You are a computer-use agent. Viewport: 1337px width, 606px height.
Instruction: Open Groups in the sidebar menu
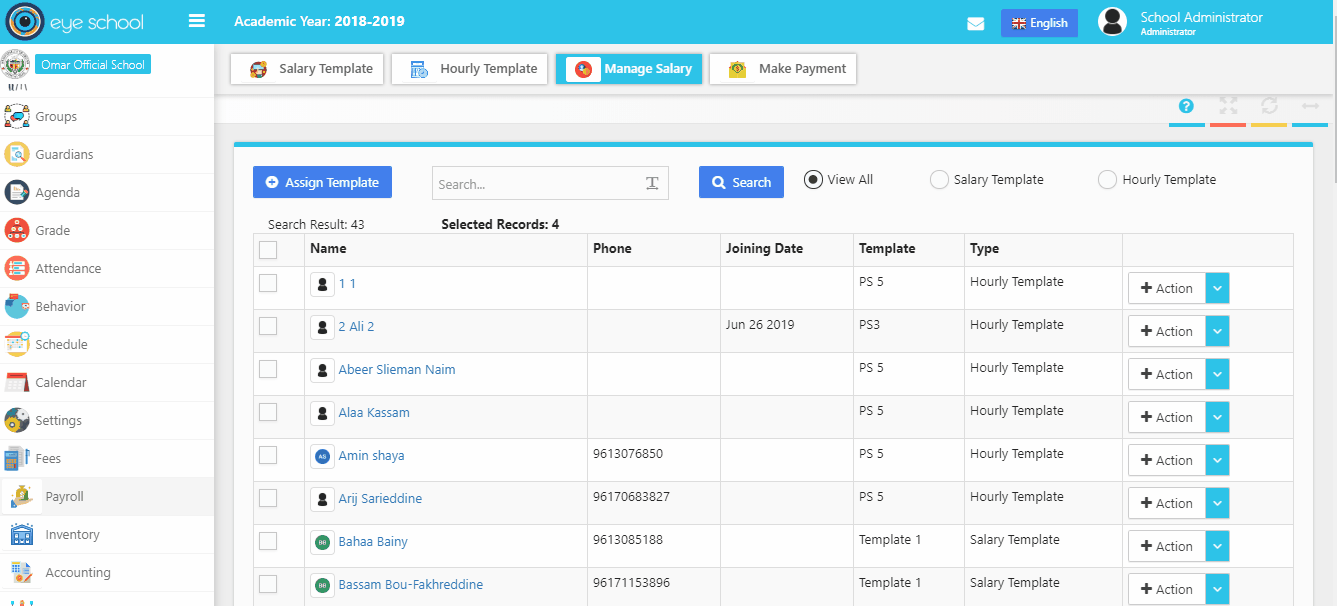pos(107,116)
